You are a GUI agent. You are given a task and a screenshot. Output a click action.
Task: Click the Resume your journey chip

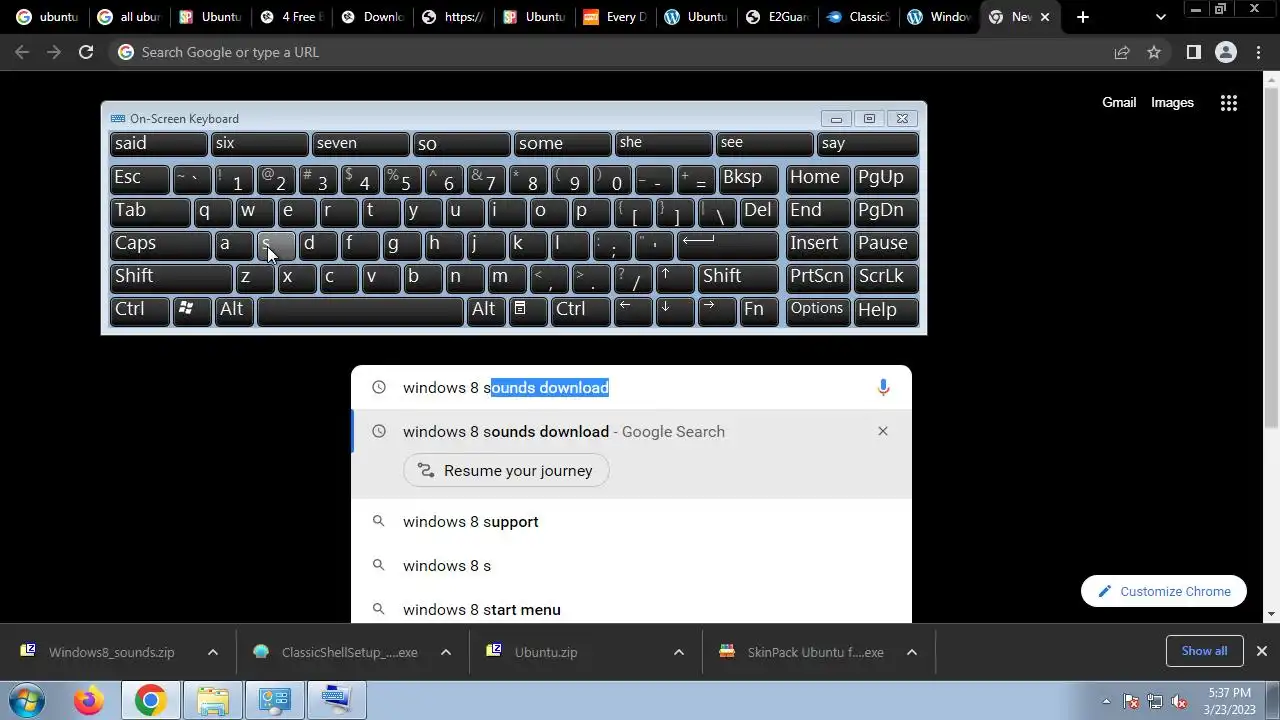pos(506,471)
